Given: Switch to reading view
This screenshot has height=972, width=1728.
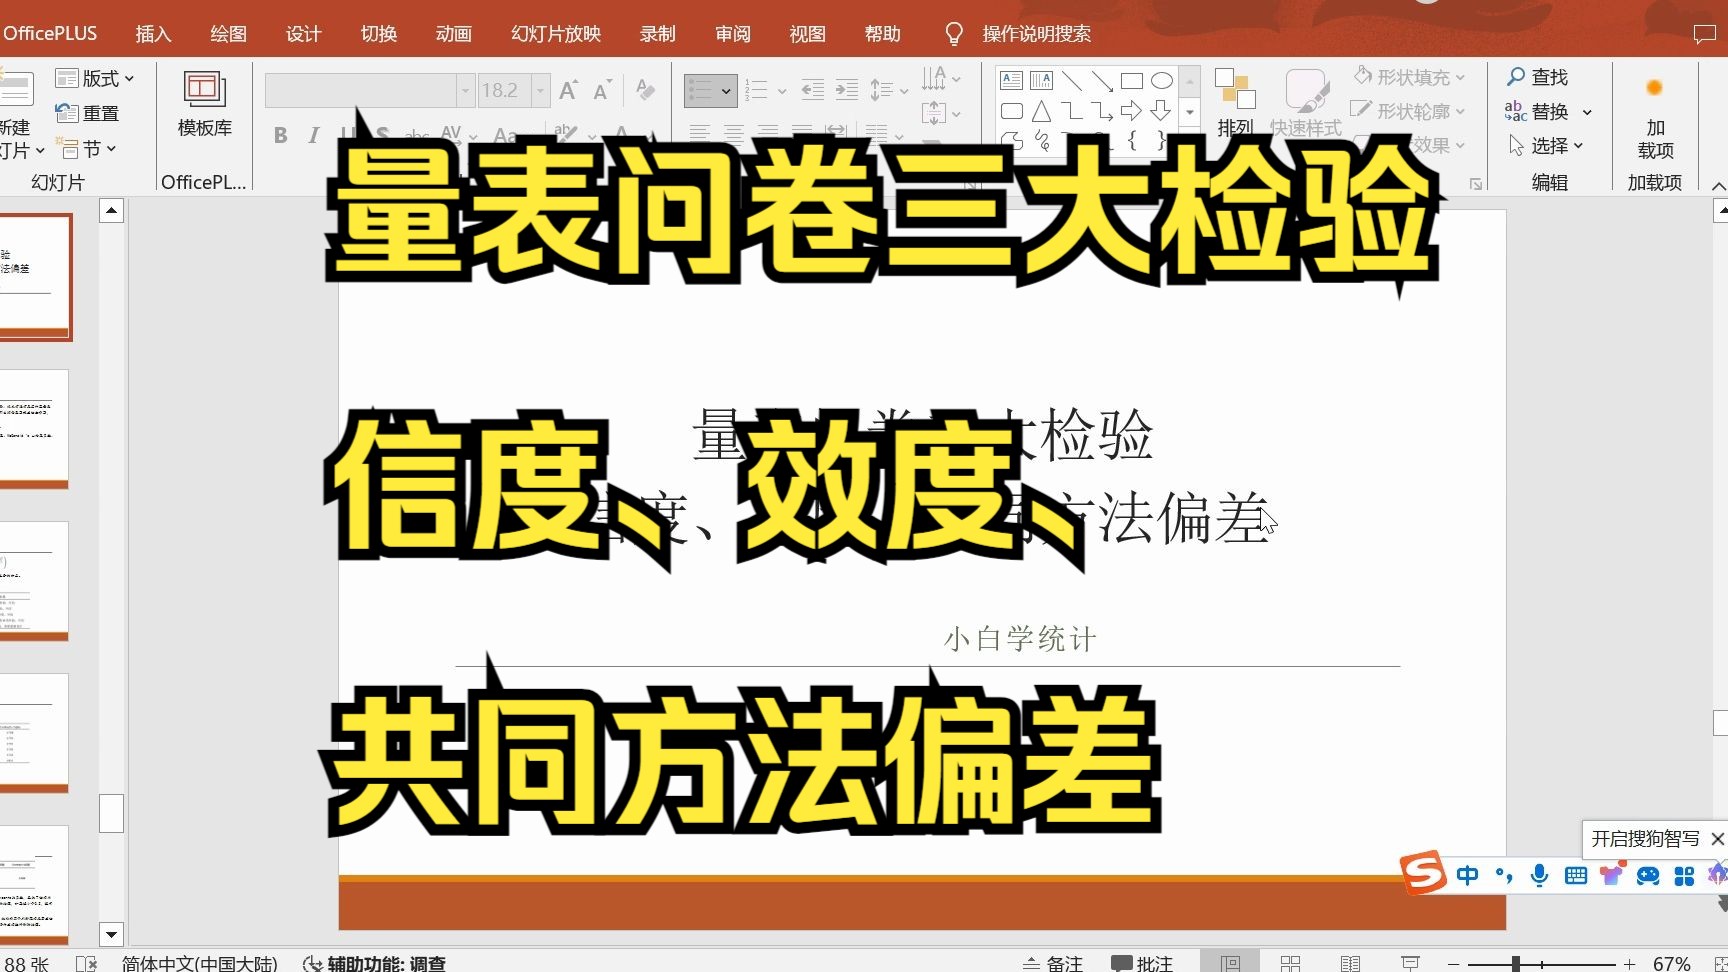Looking at the screenshot, I should pyautogui.click(x=1351, y=963).
